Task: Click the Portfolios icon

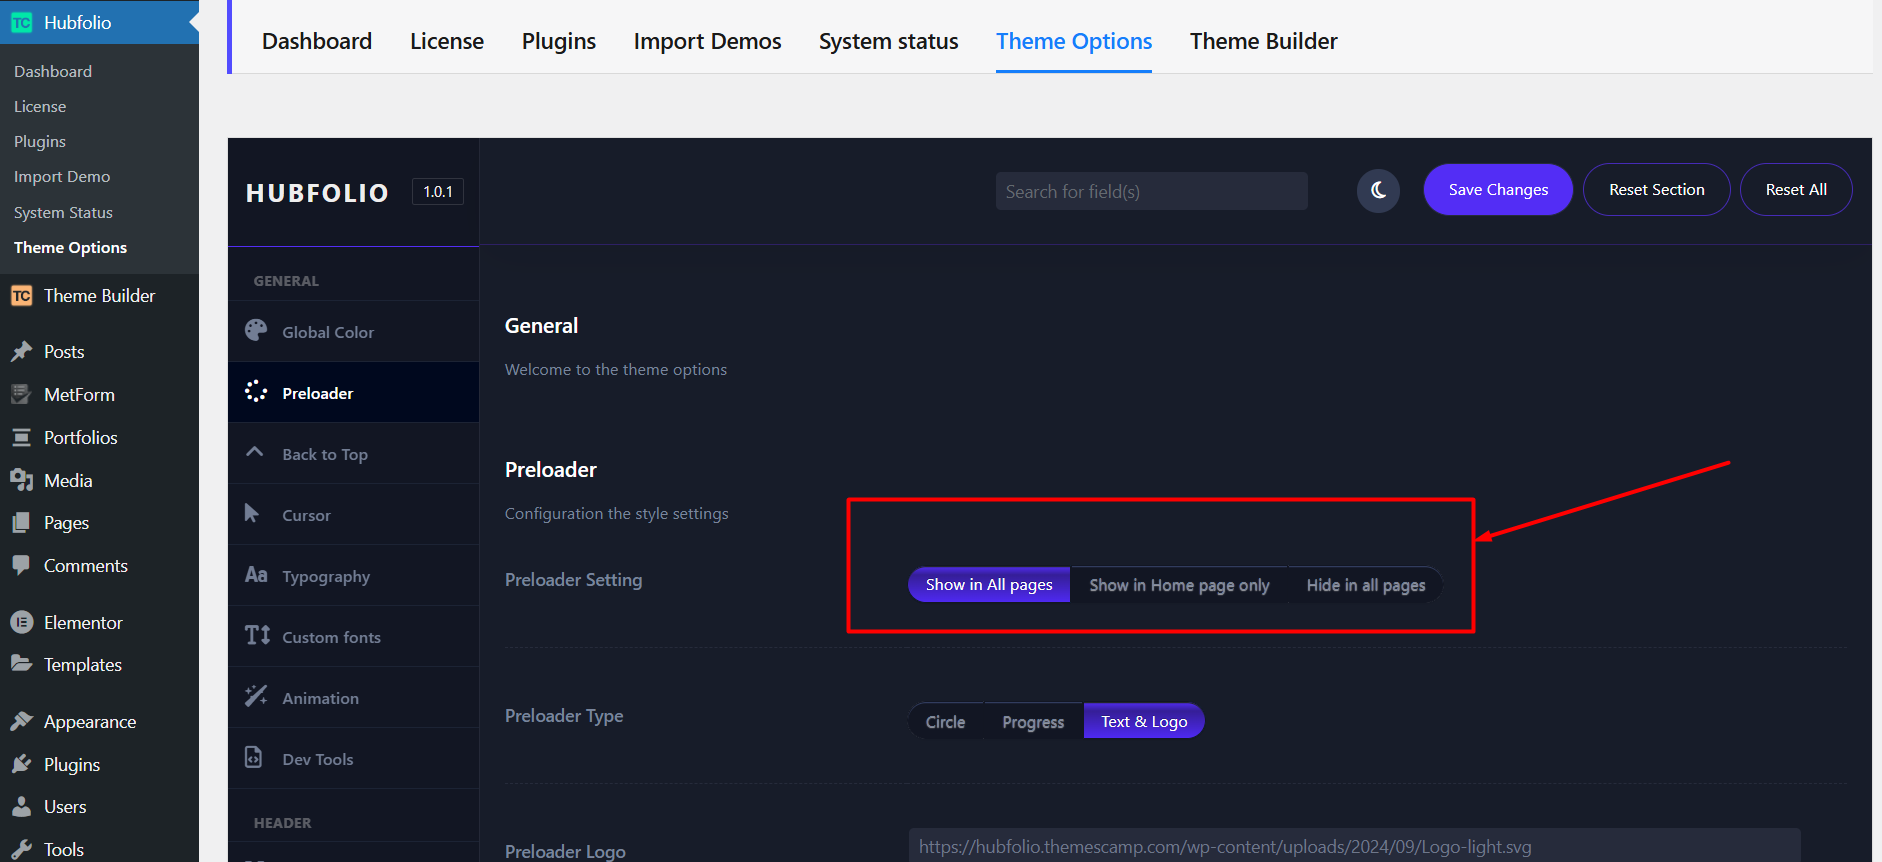Action: 22,438
